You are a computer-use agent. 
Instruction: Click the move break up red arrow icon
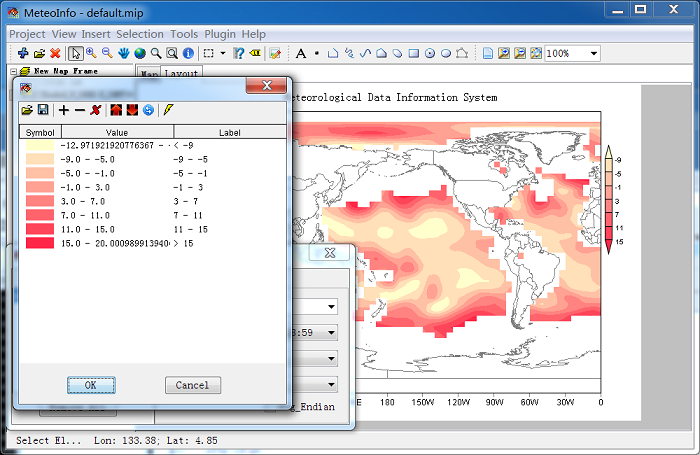click(116, 110)
